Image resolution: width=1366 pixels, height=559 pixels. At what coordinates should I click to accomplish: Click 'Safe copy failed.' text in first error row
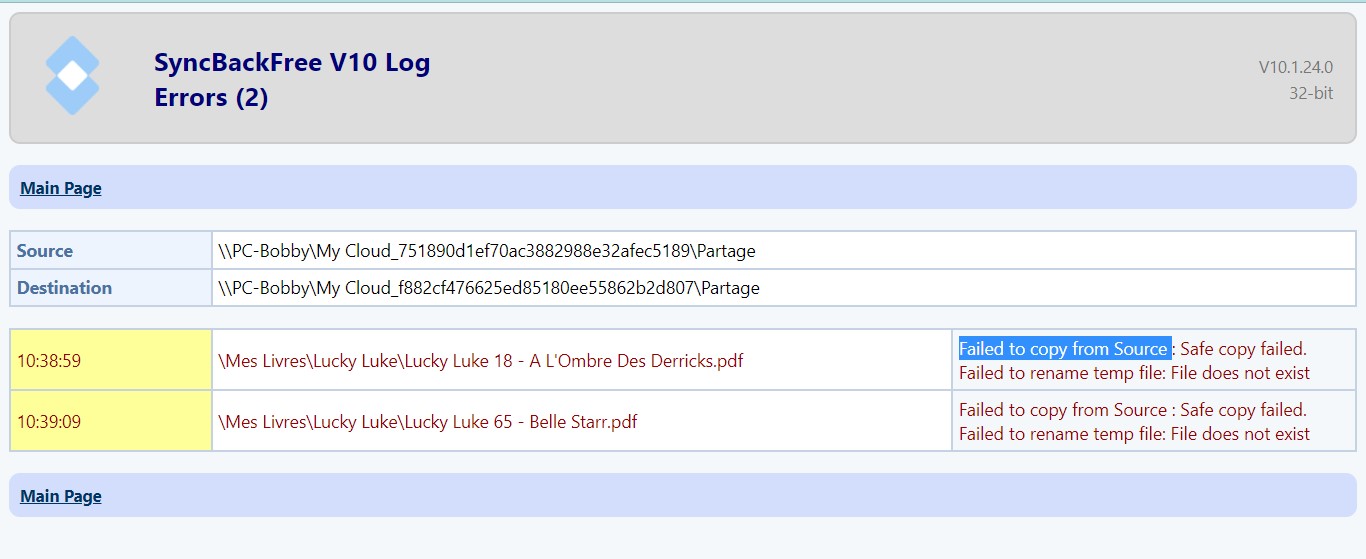(x=1243, y=349)
